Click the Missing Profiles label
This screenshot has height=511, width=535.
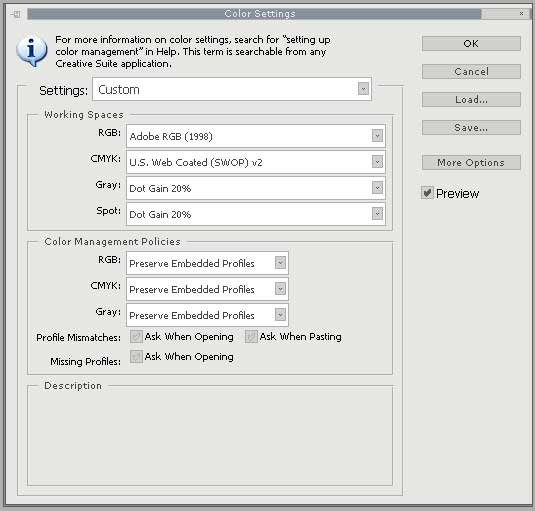coord(86,361)
